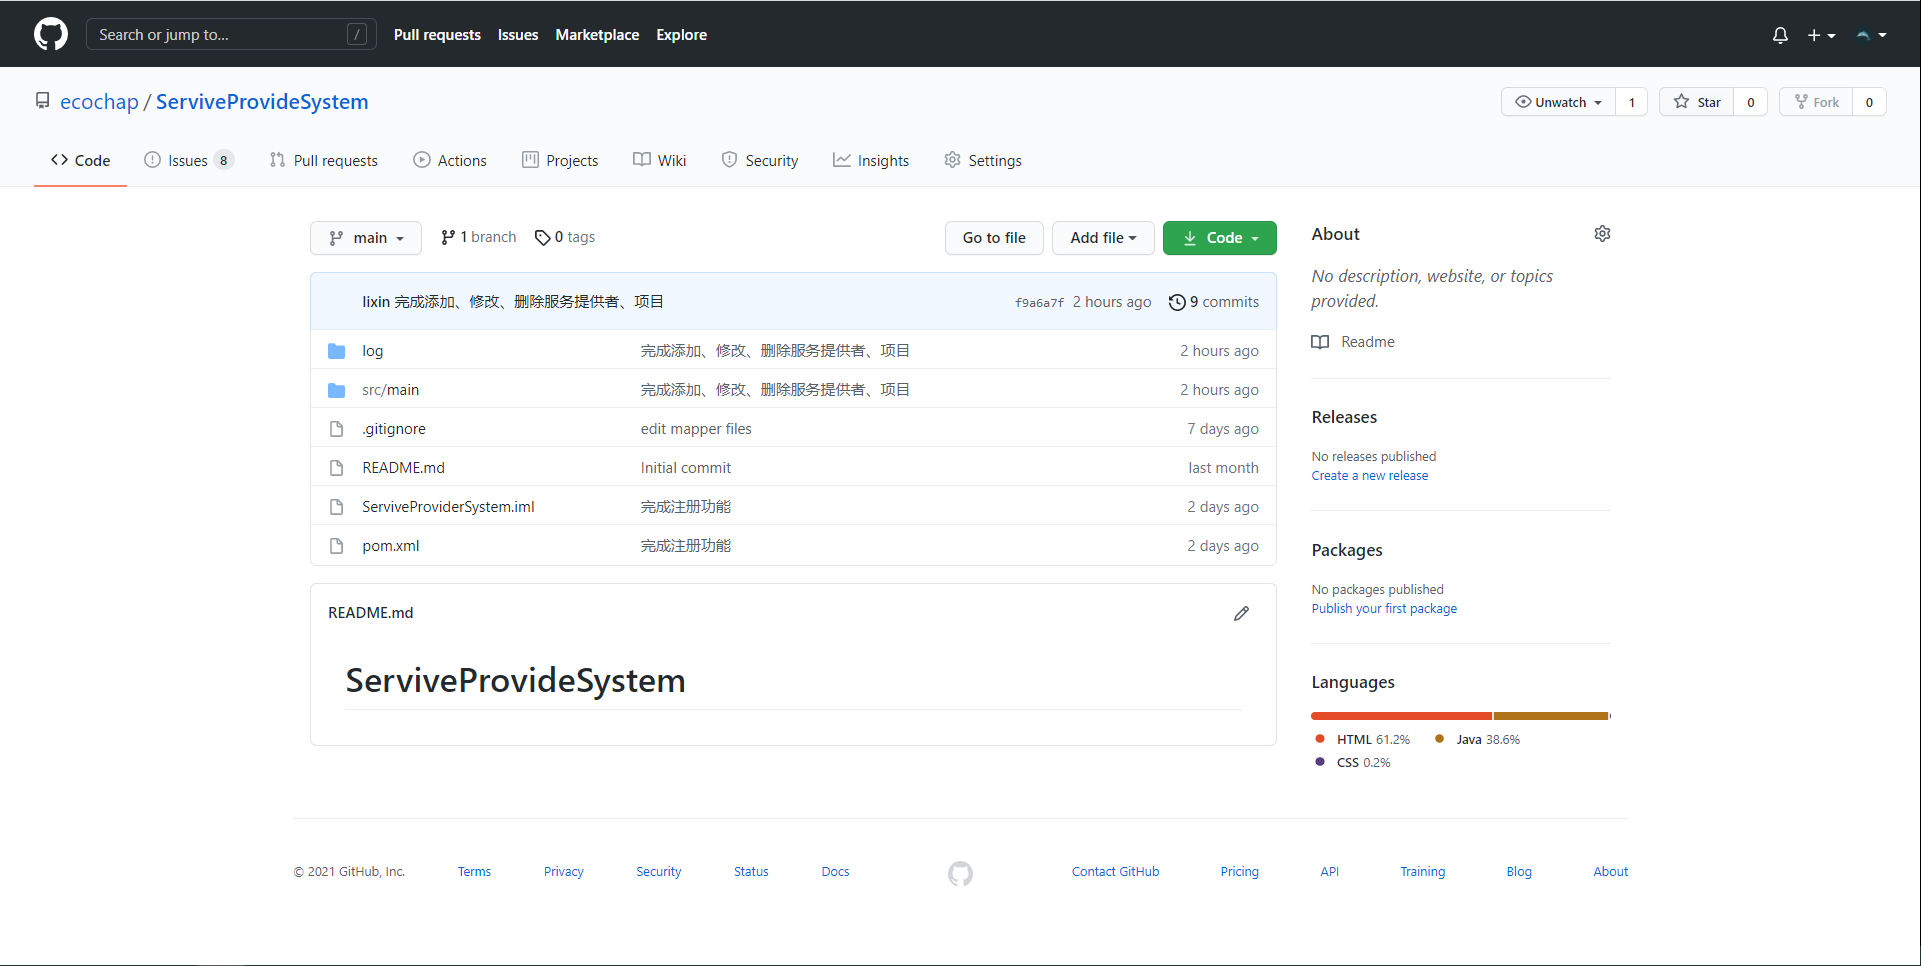The height and width of the screenshot is (966, 1921).
Task: Star the repository
Action: [1697, 102]
